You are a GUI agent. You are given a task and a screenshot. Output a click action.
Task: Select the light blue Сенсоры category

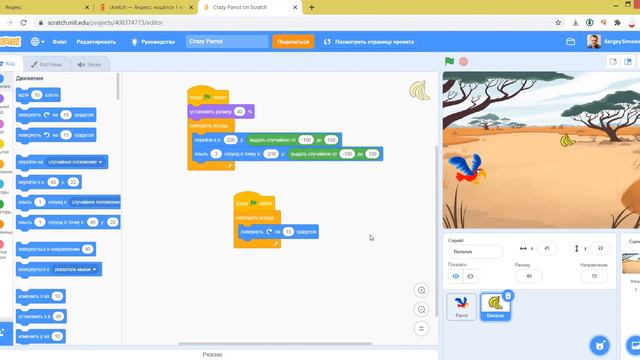tap(2, 184)
